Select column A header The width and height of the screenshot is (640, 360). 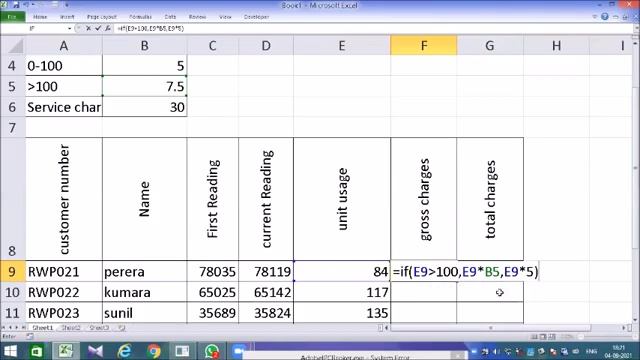(64, 45)
